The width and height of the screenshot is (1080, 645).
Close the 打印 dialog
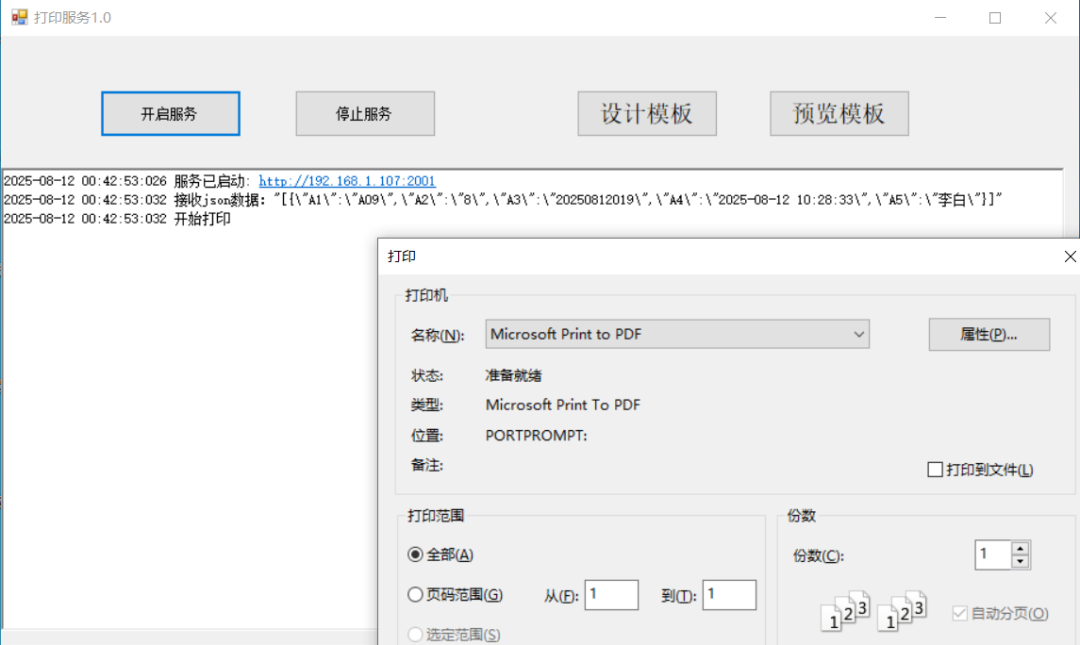[x=1069, y=257]
